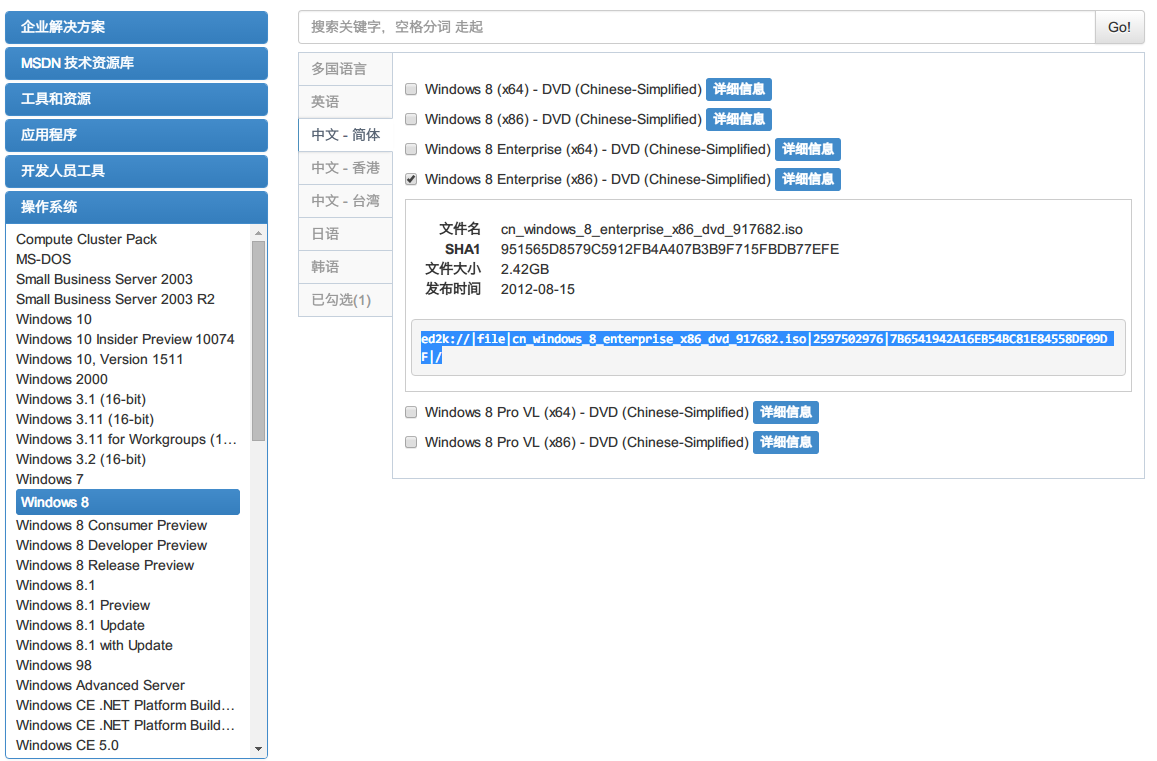Expand 企业解决方案 section
The image size is (1157, 761).
coord(137,27)
